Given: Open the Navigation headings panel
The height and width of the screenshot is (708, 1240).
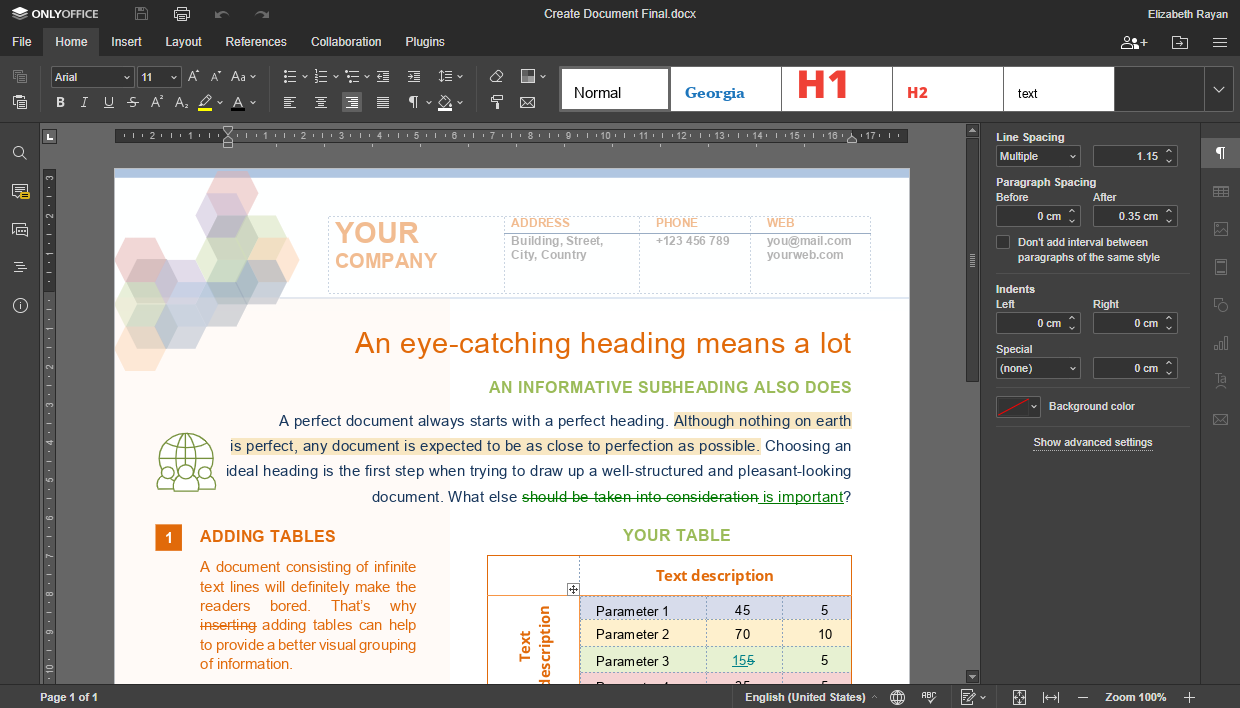Looking at the screenshot, I should point(20,266).
